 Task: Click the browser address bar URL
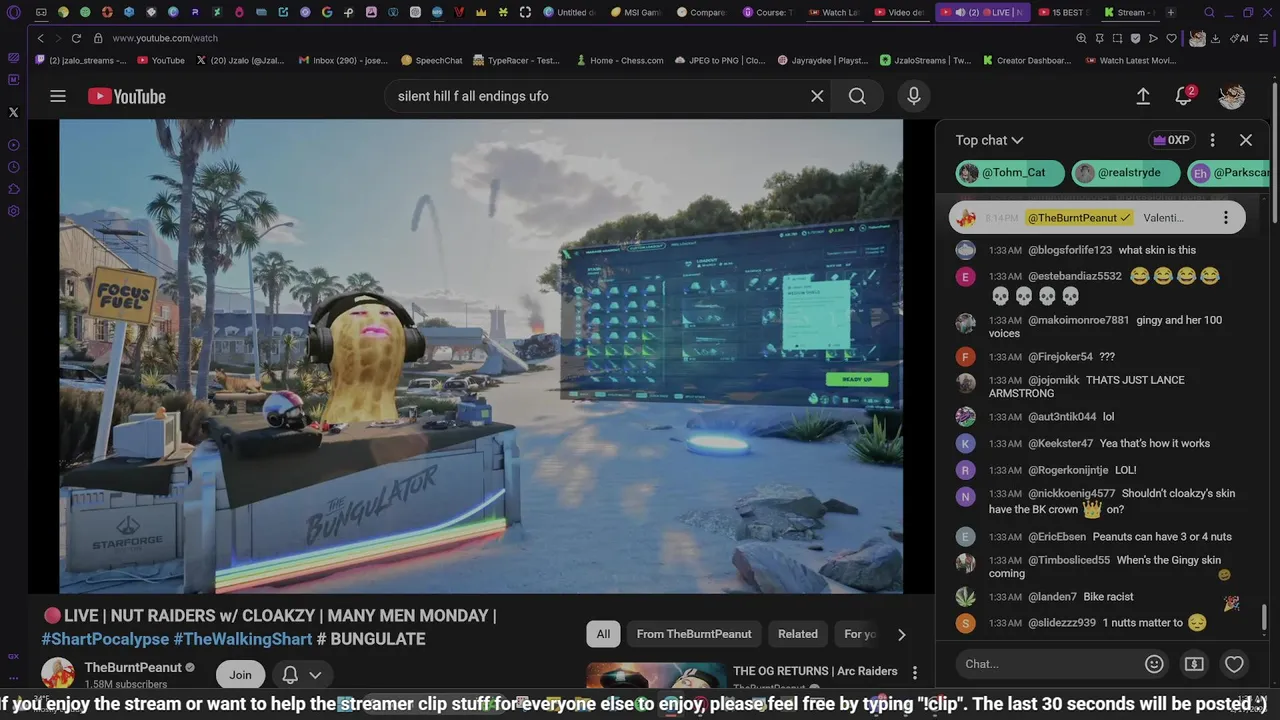tap(165, 38)
